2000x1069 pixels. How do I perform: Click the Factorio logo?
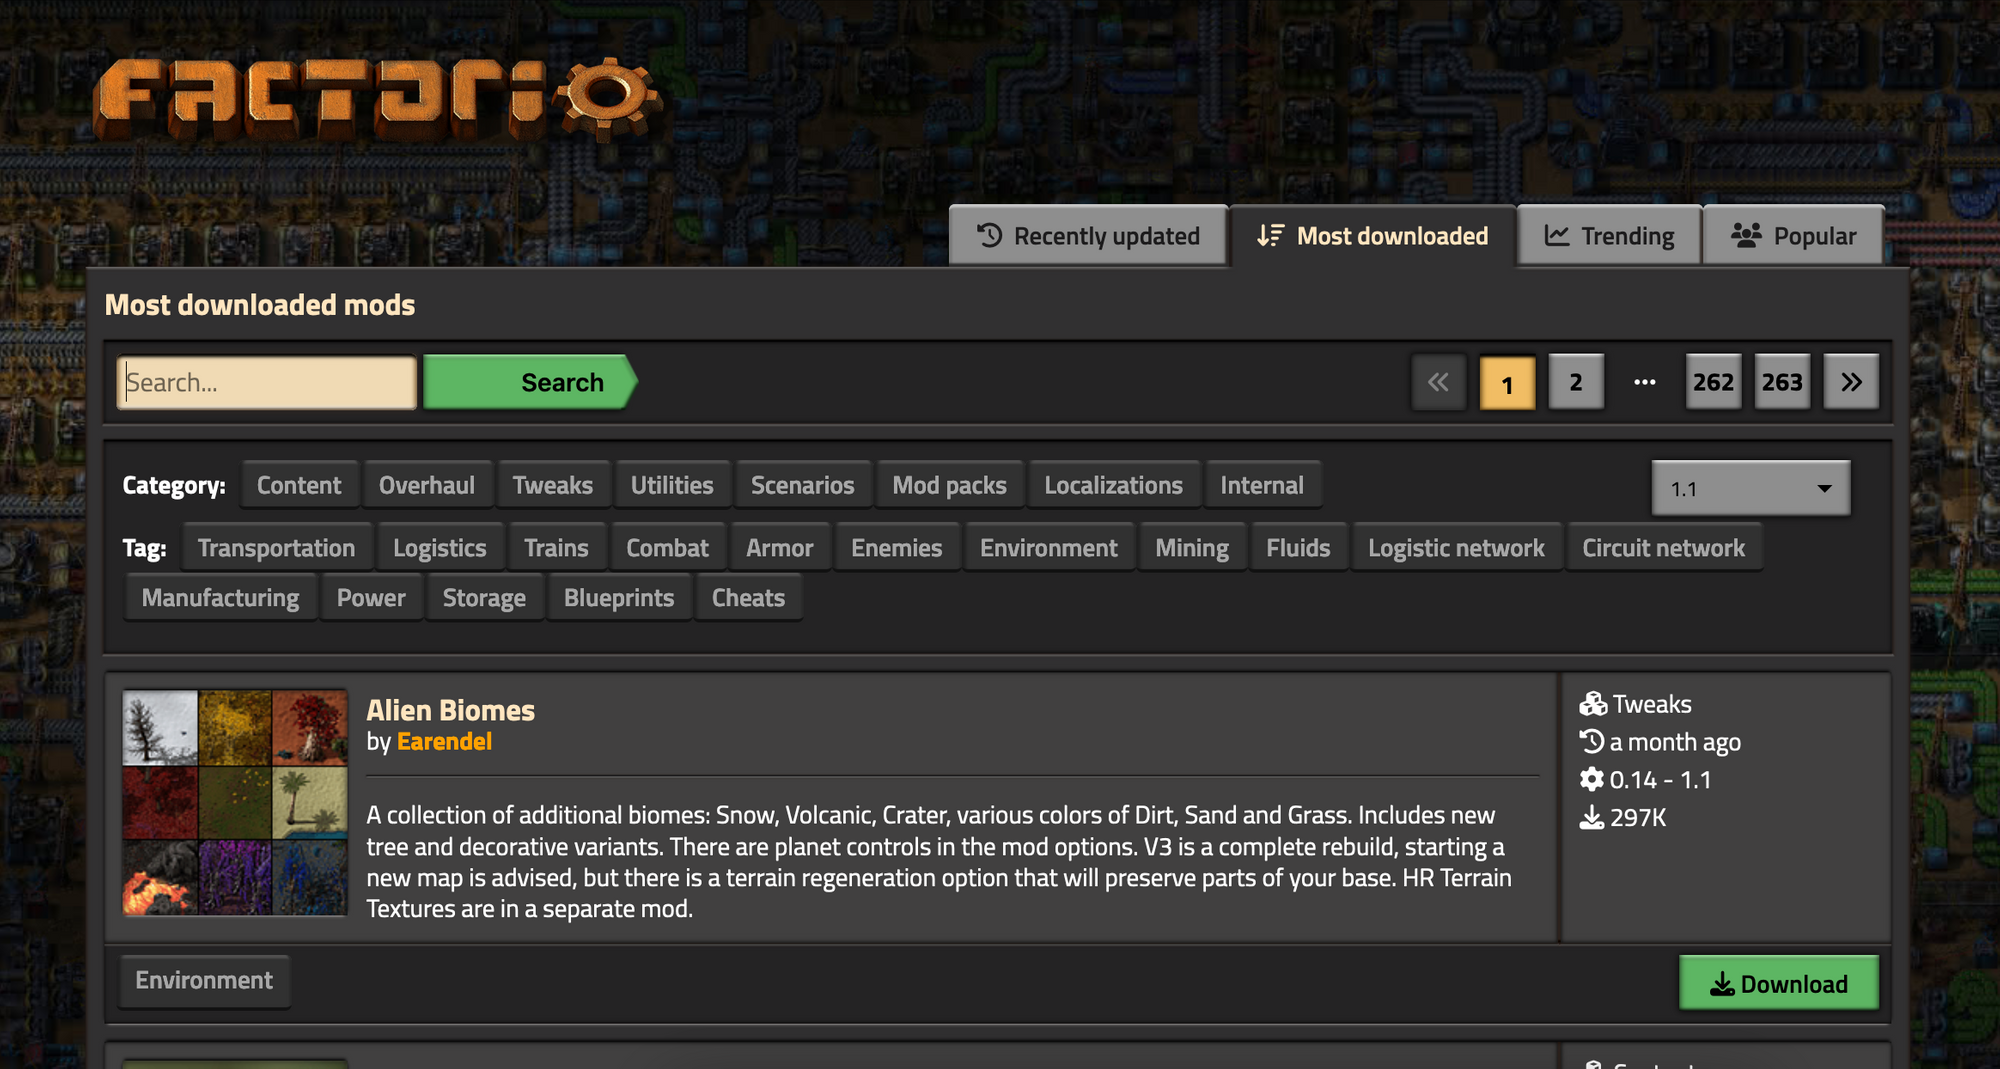pyautogui.click(x=376, y=99)
